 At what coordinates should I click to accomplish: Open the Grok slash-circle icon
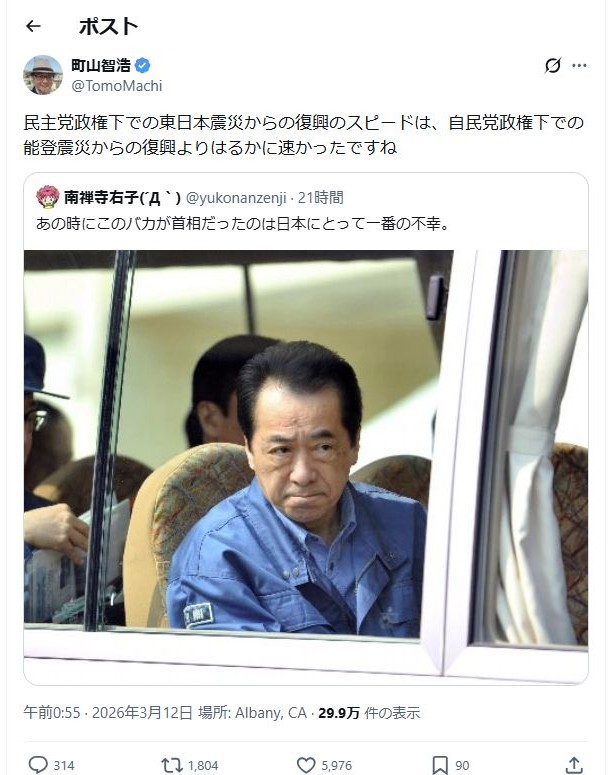[553, 65]
